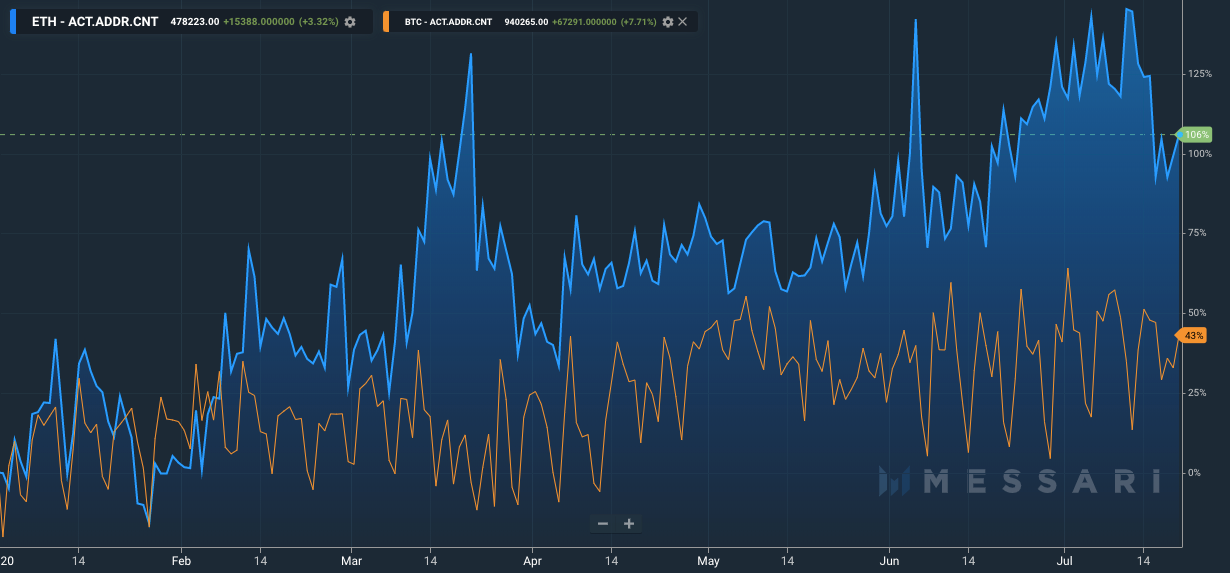Click the blue ETH series color bar
The height and width of the screenshot is (573, 1230).
[14, 22]
